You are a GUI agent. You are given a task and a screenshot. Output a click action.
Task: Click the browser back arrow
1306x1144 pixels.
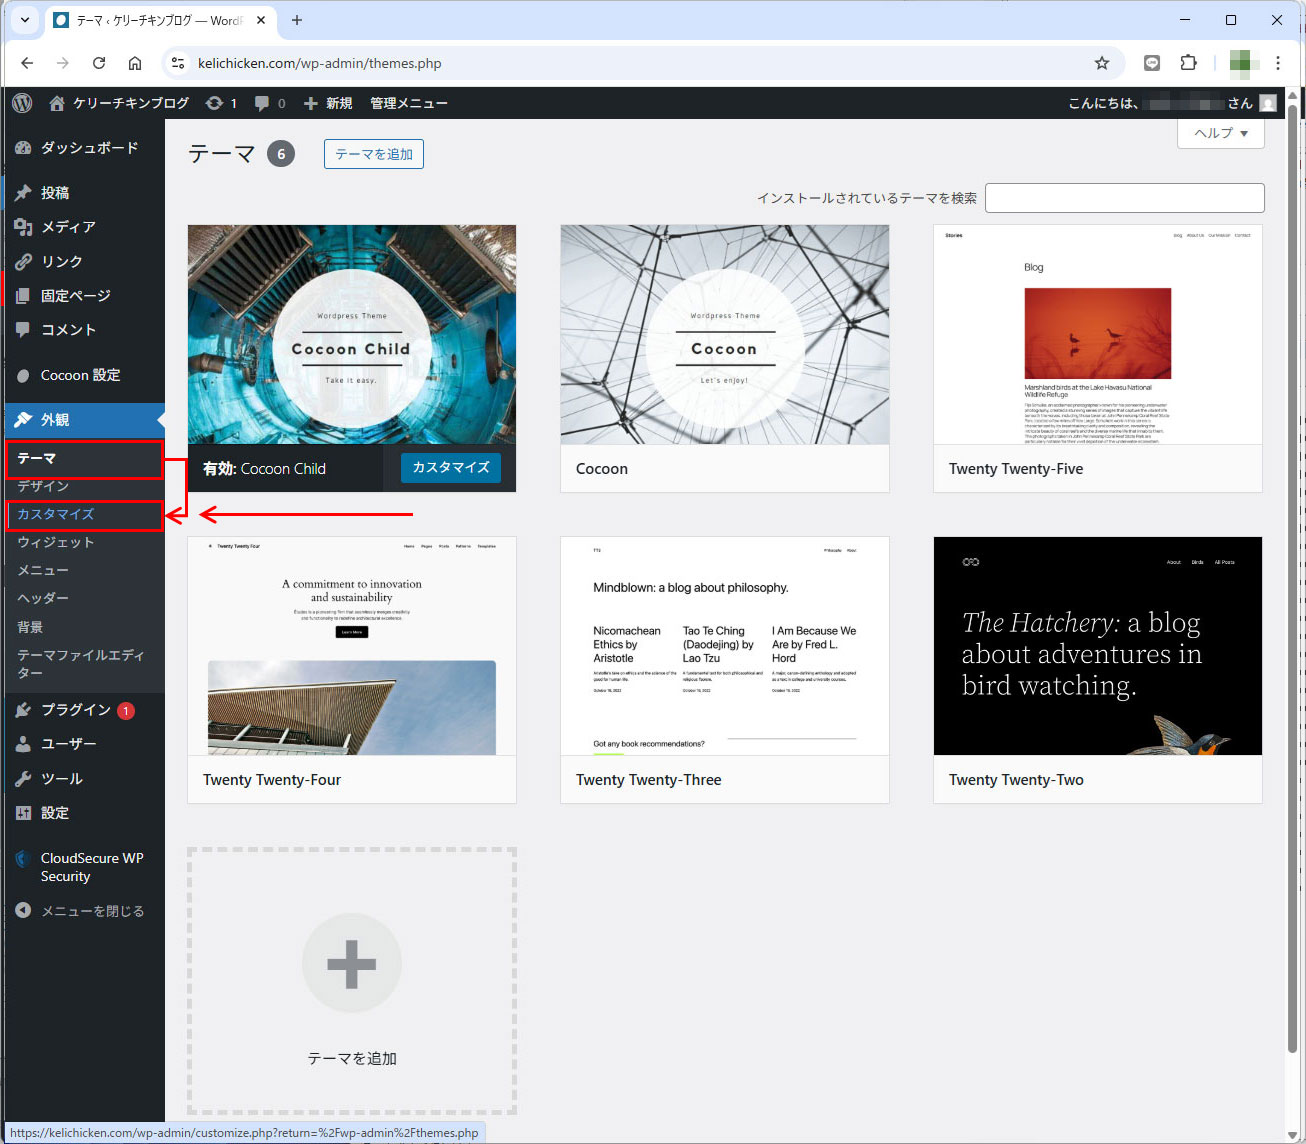[27, 63]
